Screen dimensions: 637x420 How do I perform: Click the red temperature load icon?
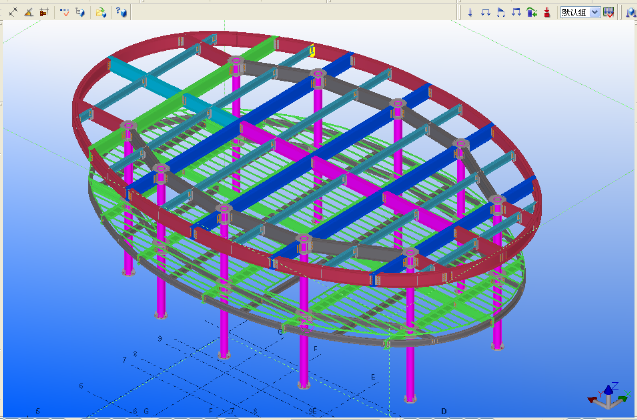coord(547,12)
